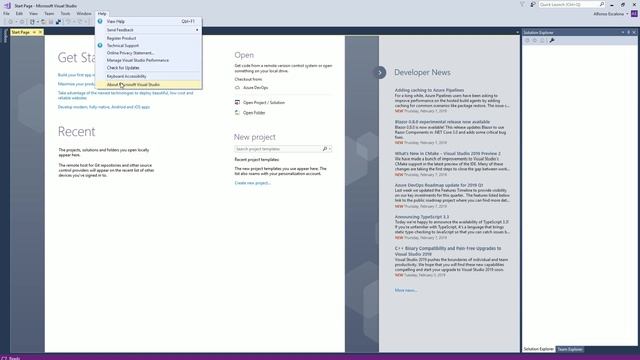Open the Edit menu
Screen dimensions: 640x360
[x=19, y=13]
